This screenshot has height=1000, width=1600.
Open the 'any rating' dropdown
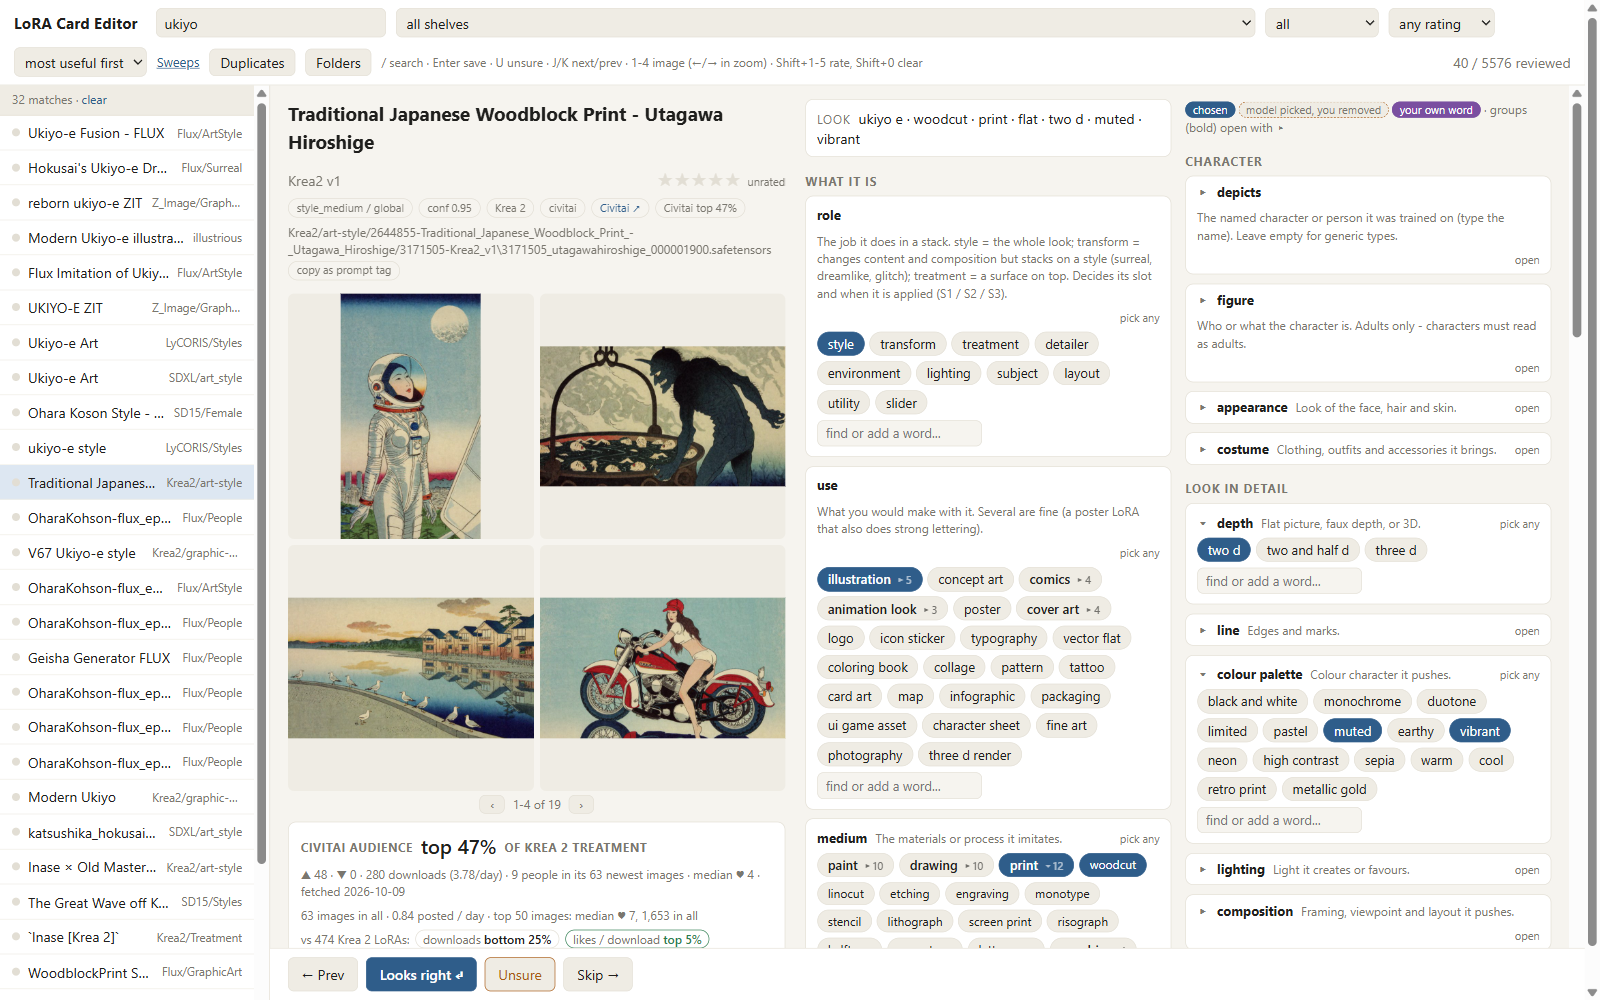coord(1441,24)
